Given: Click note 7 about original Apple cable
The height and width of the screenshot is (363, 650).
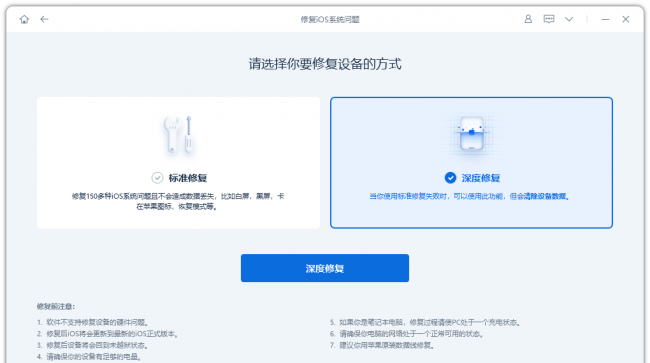Looking at the screenshot, I should coord(382,345).
